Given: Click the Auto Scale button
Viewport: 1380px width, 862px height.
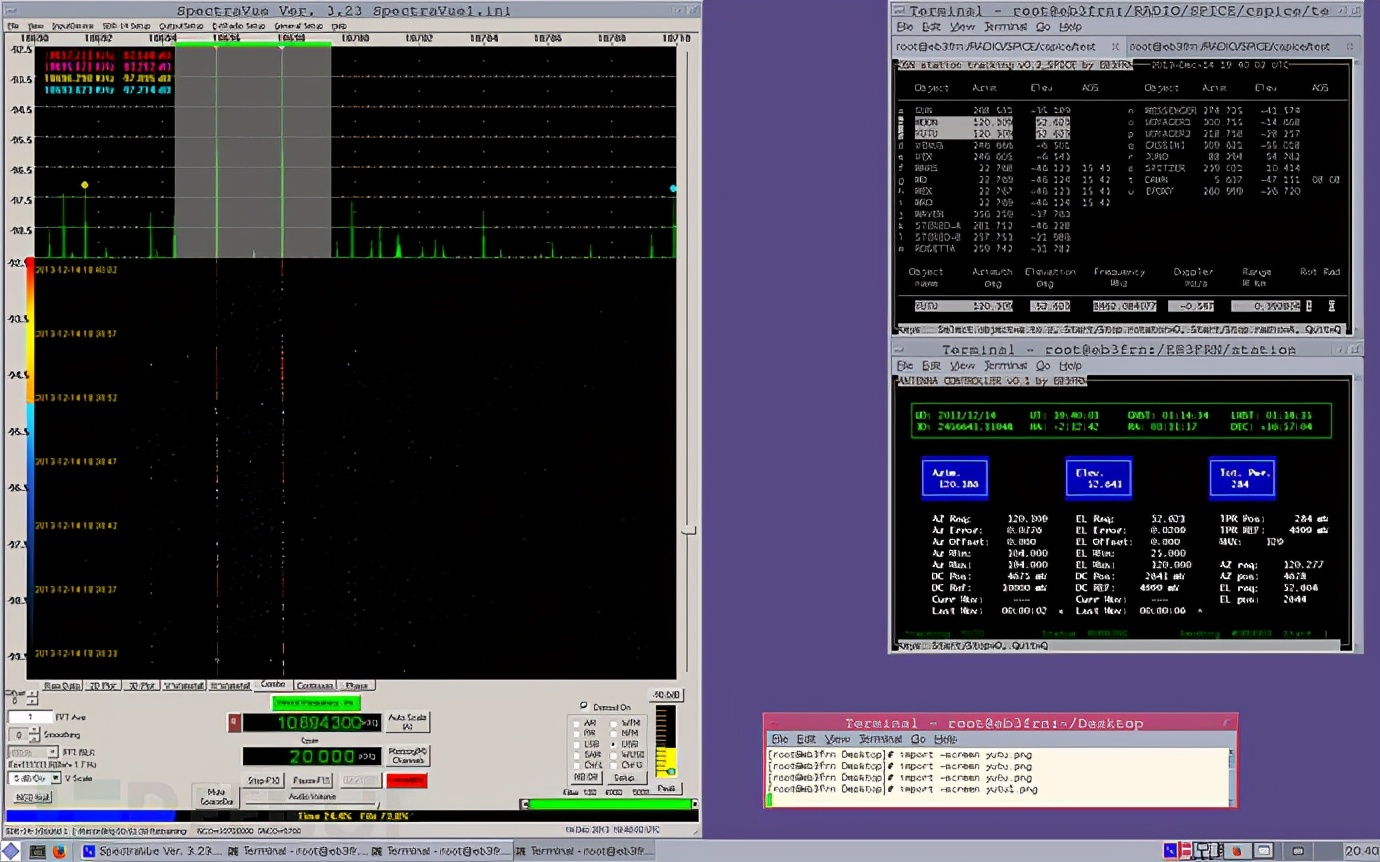Looking at the screenshot, I should (x=407, y=721).
